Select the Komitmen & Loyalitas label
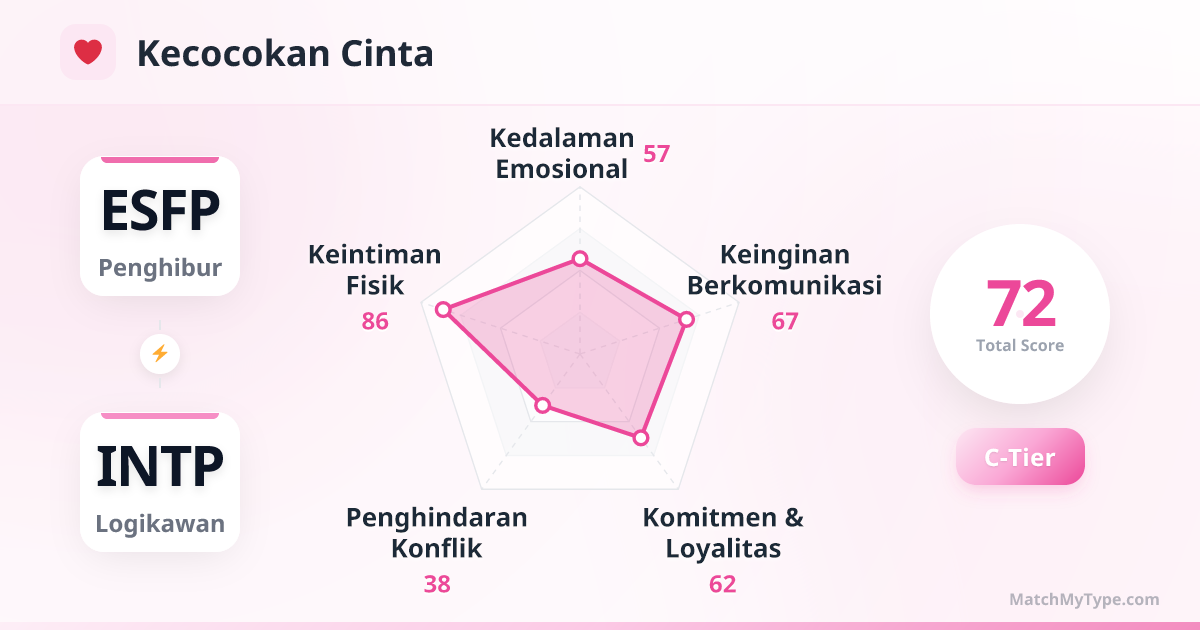This screenshot has width=1200, height=630. 723,533
